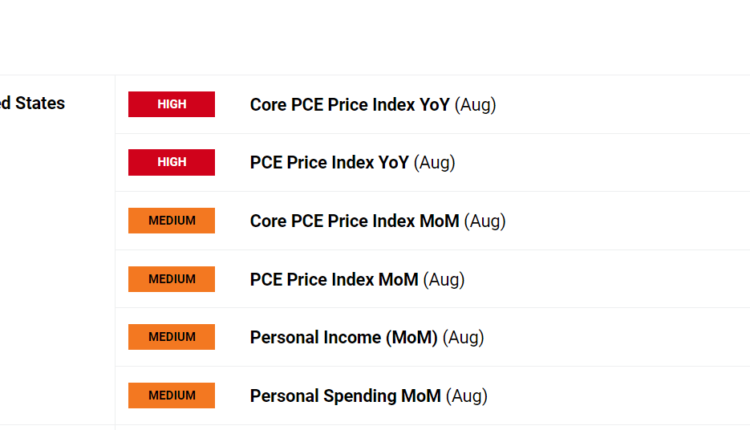This screenshot has height=430, width=750.
Task: Open the PCE Price Index MoM event
Action: pos(334,279)
